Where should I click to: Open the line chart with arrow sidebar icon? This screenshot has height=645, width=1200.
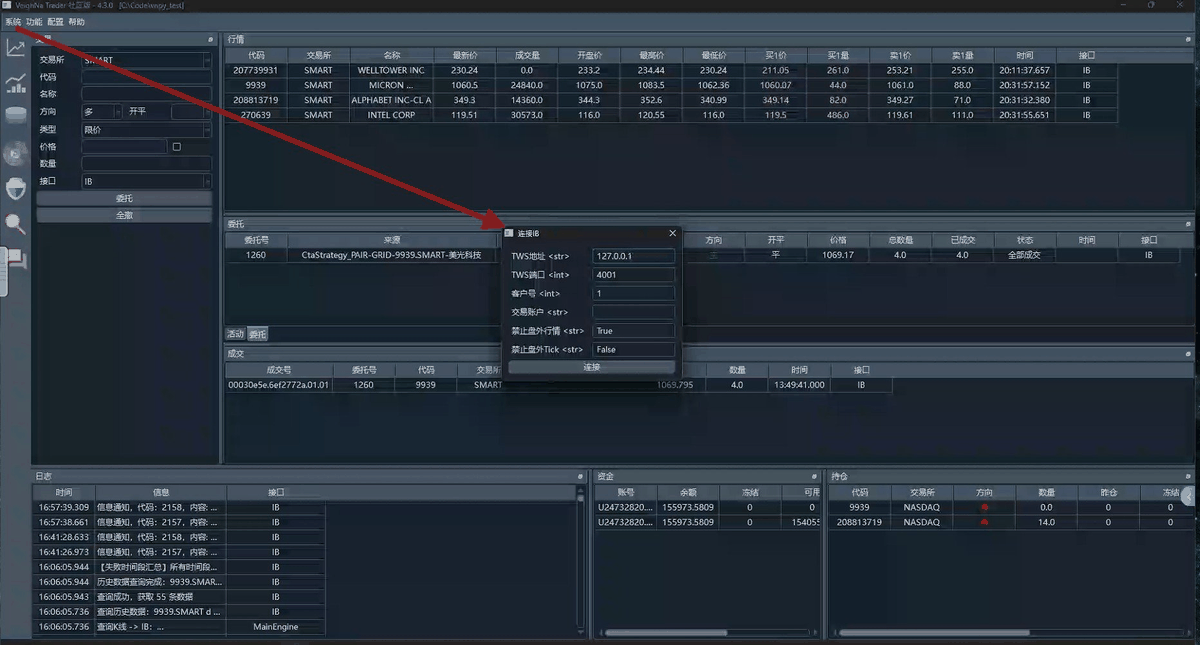[x=16, y=48]
